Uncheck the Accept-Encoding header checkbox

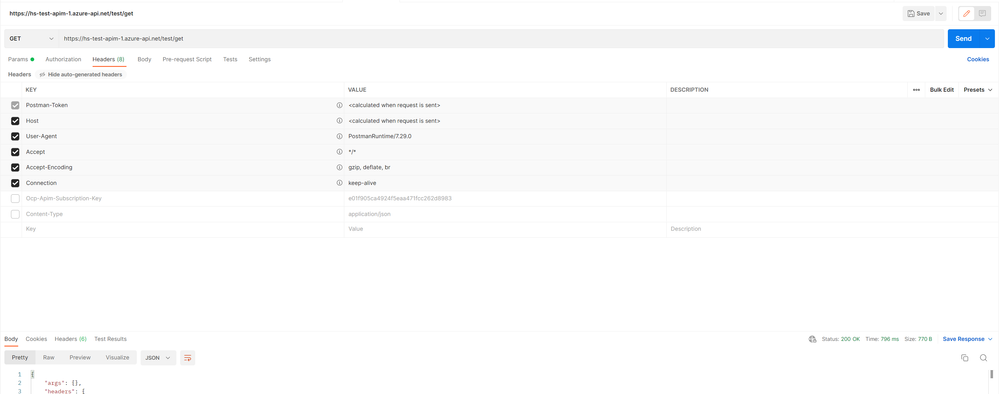tap(15, 168)
